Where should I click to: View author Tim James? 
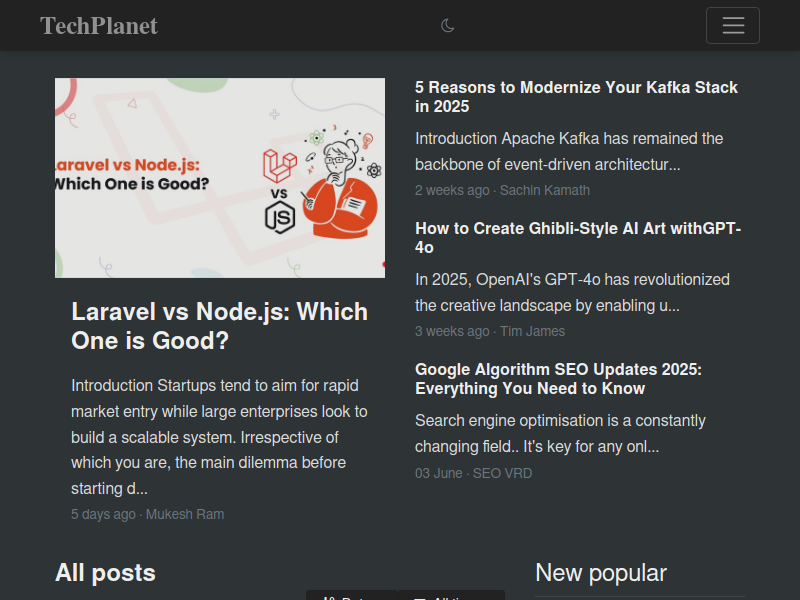533,331
